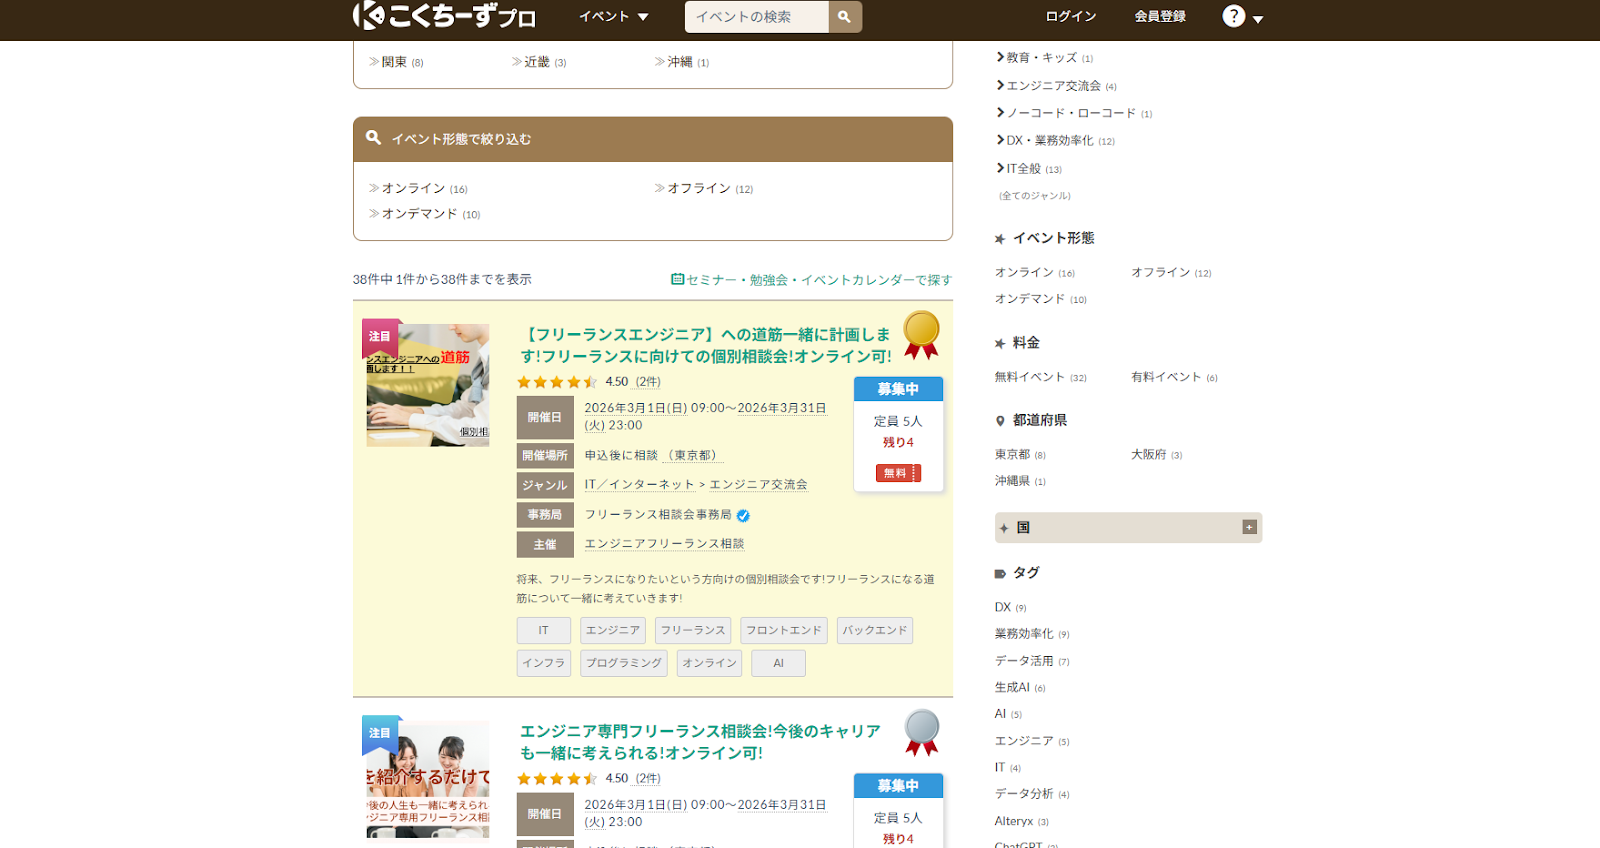Click the Kokuchizu Pro site logo
The image size is (1600, 848).
(444, 15)
